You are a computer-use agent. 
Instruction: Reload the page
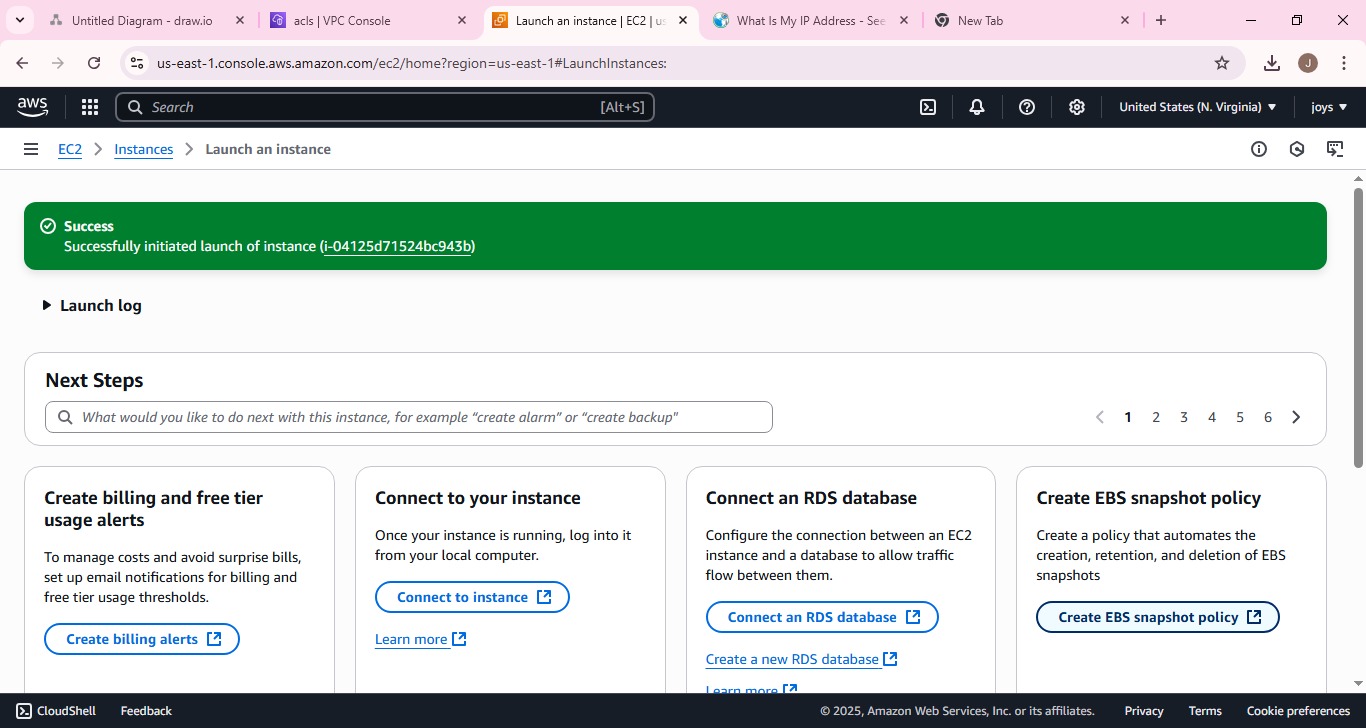pyautogui.click(x=94, y=63)
